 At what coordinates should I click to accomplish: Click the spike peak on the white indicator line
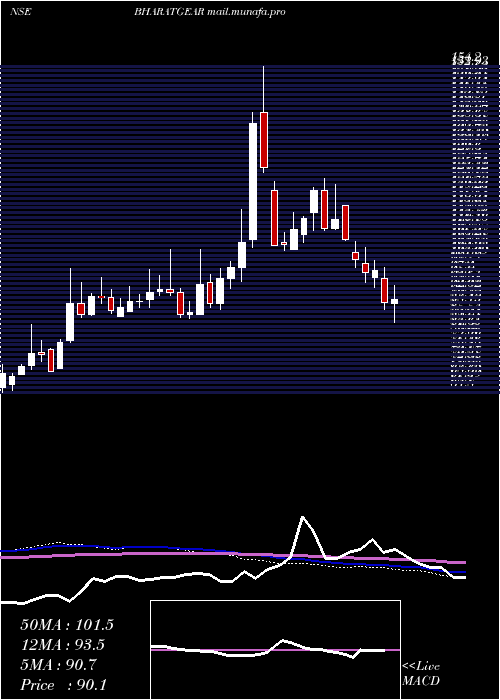click(x=303, y=517)
